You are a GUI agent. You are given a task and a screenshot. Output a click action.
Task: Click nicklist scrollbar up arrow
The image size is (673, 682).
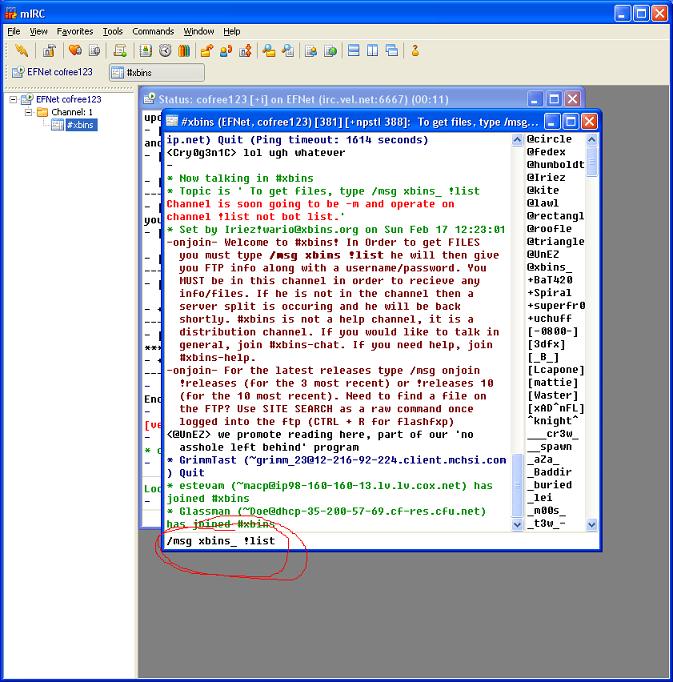[591, 140]
